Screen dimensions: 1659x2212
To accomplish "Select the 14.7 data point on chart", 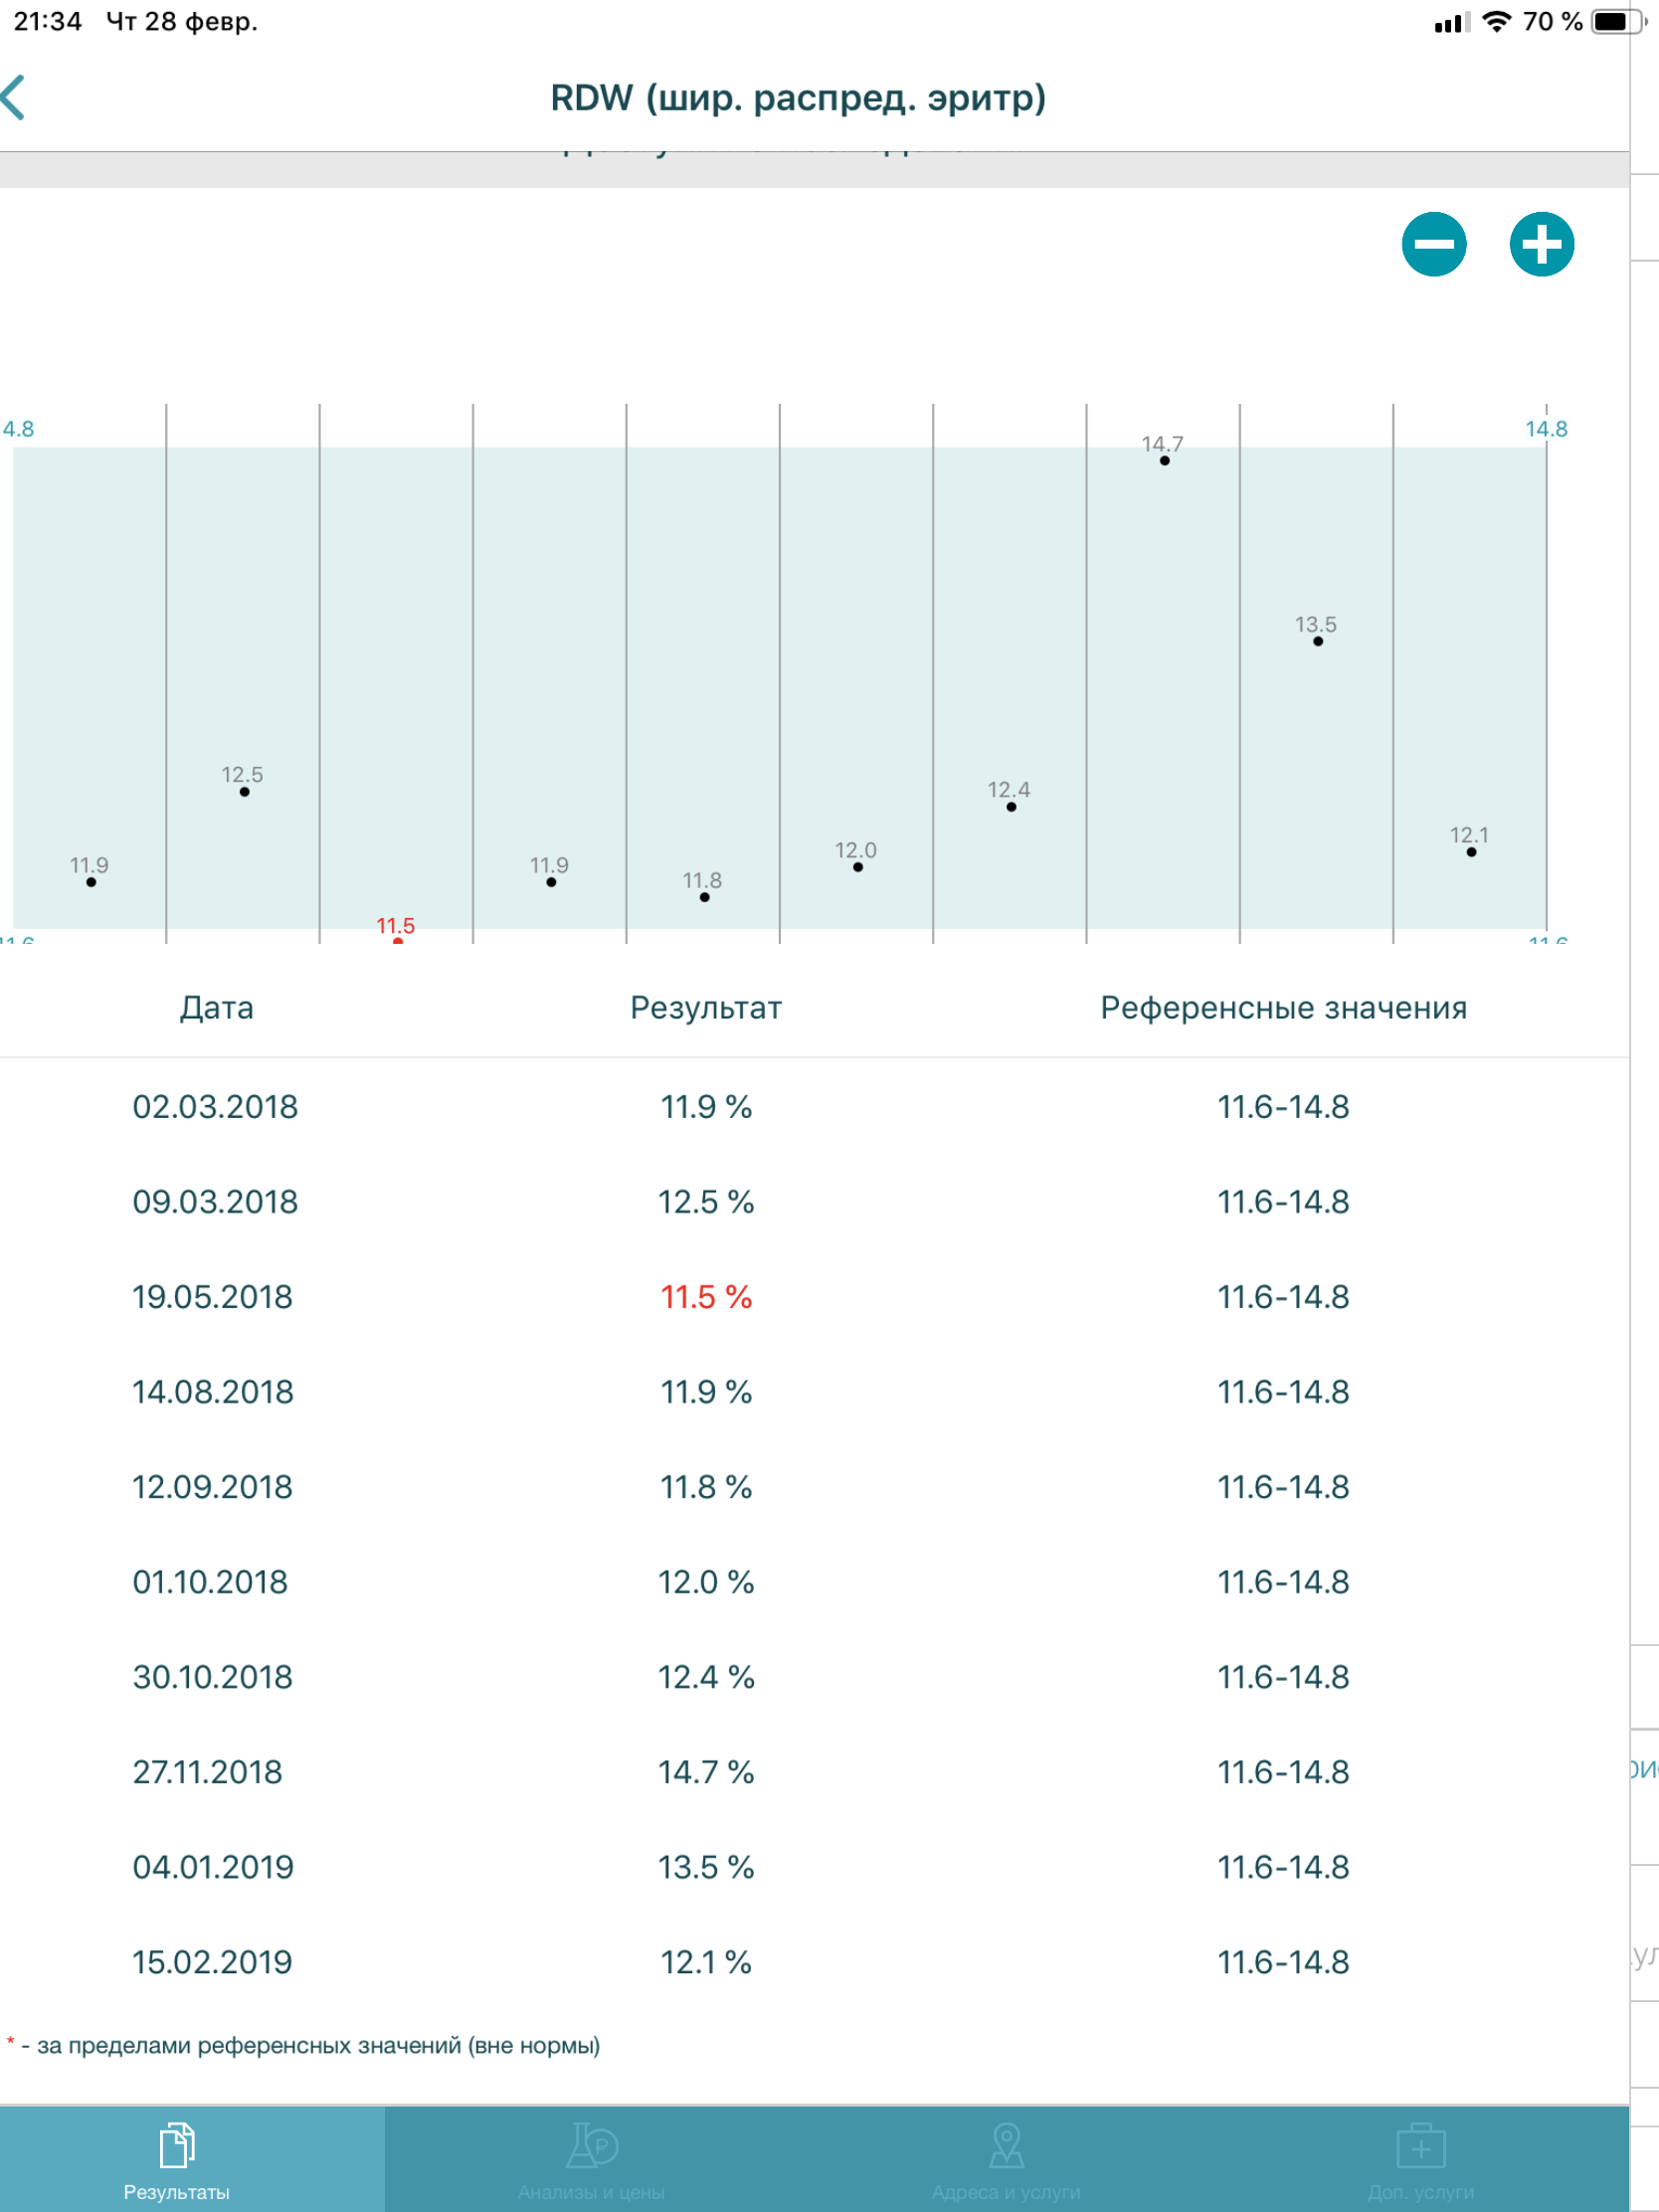I will [x=1165, y=460].
